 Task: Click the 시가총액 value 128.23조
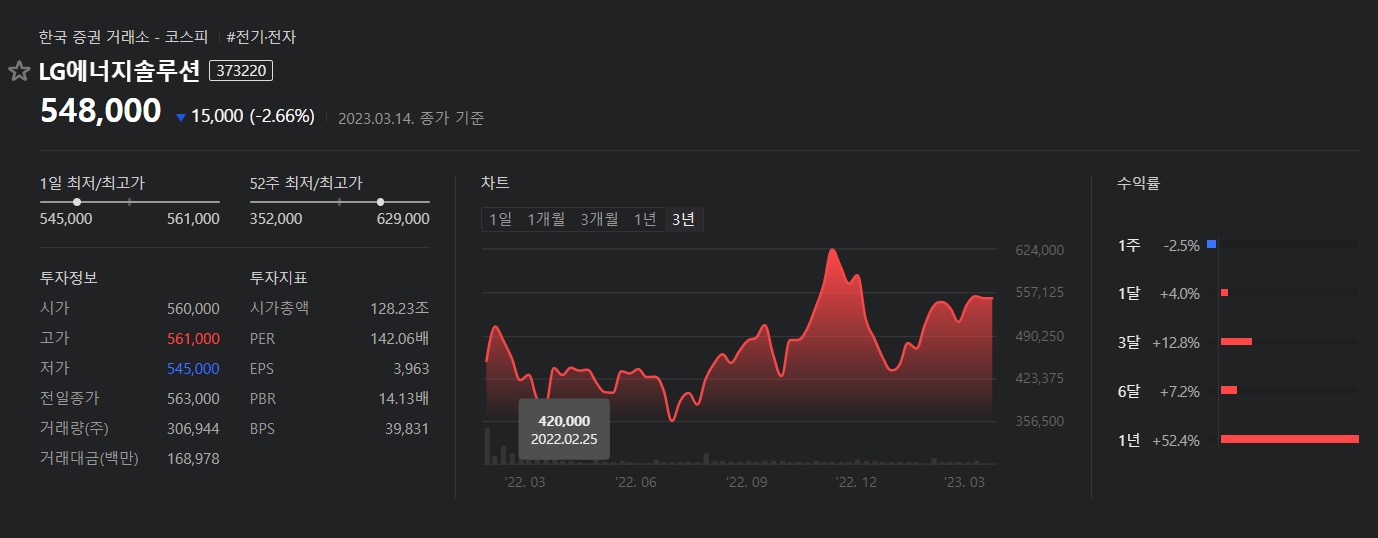pos(400,308)
